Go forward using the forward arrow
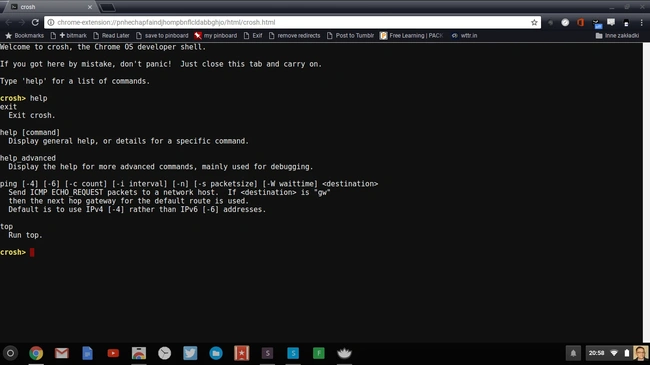 [22, 22]
